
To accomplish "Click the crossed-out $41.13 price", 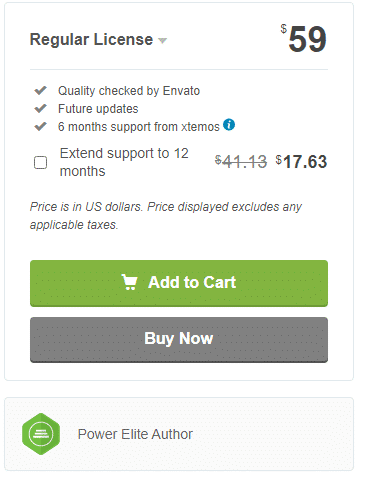I will (241, 162).
